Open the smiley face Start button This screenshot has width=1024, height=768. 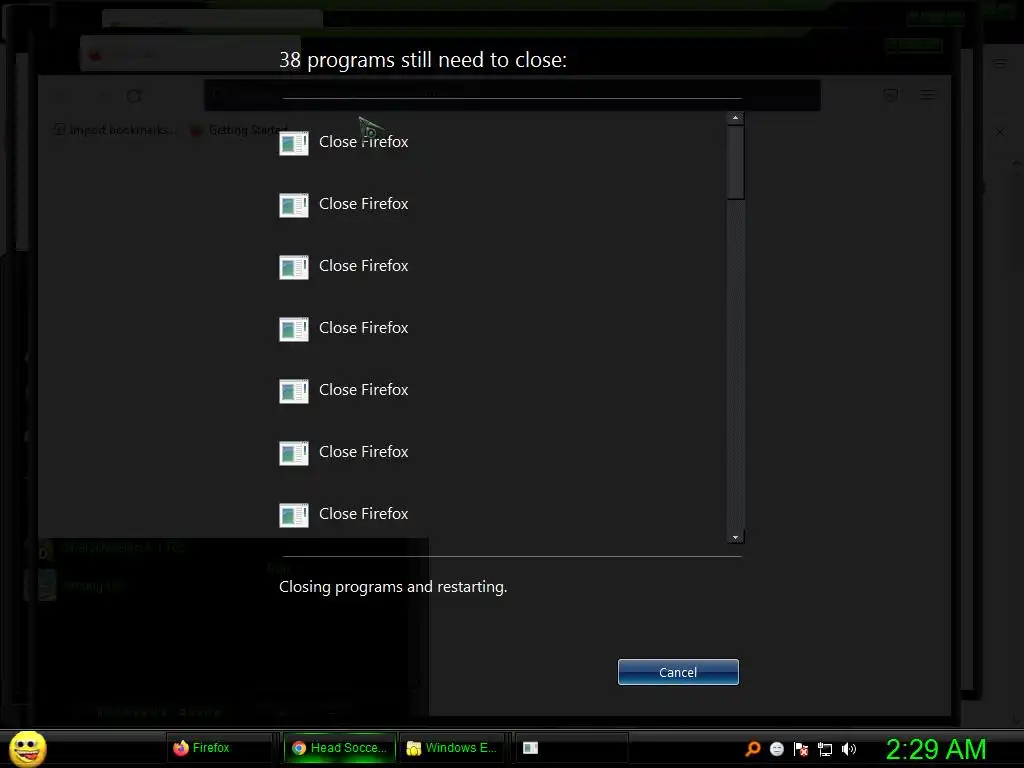click(27, 748)
